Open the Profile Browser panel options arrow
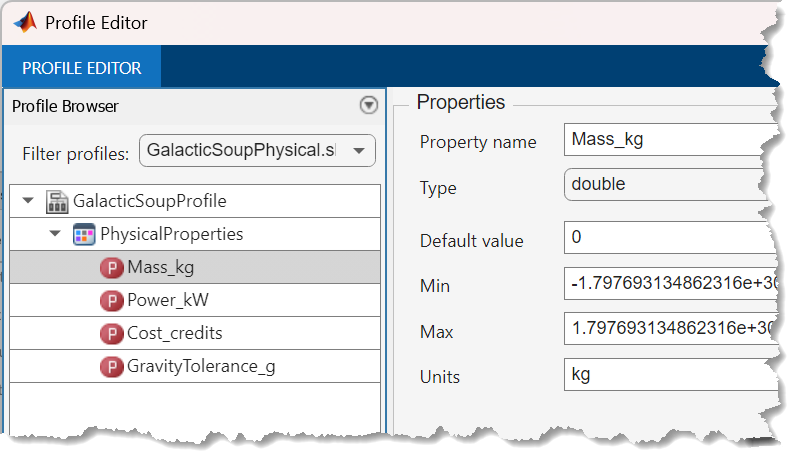Image resolution: width=789 pixels, height=453 pixels. tap(368, 106)
